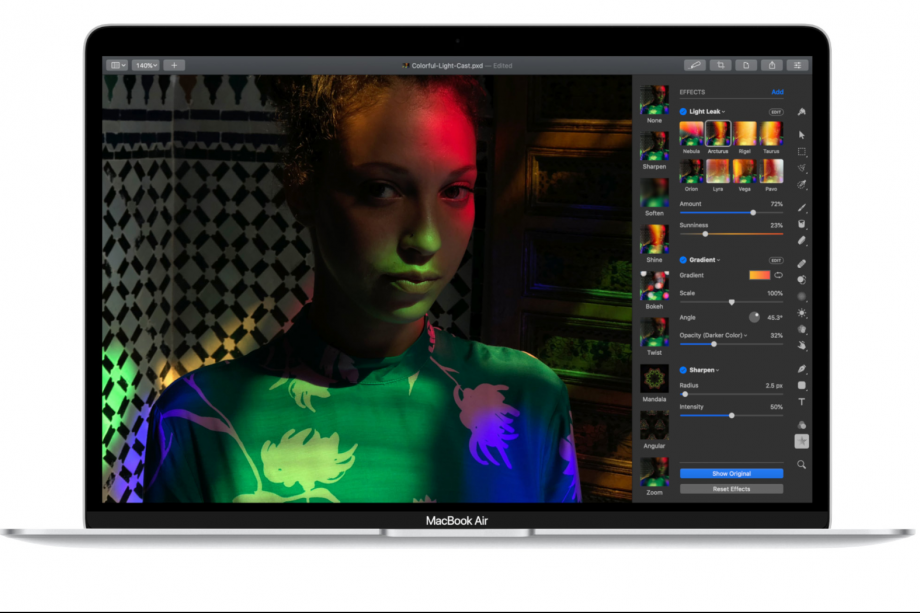Click the Reset Effects button
The width and height of the screenshot is (920, 613).
coord(731,489)
